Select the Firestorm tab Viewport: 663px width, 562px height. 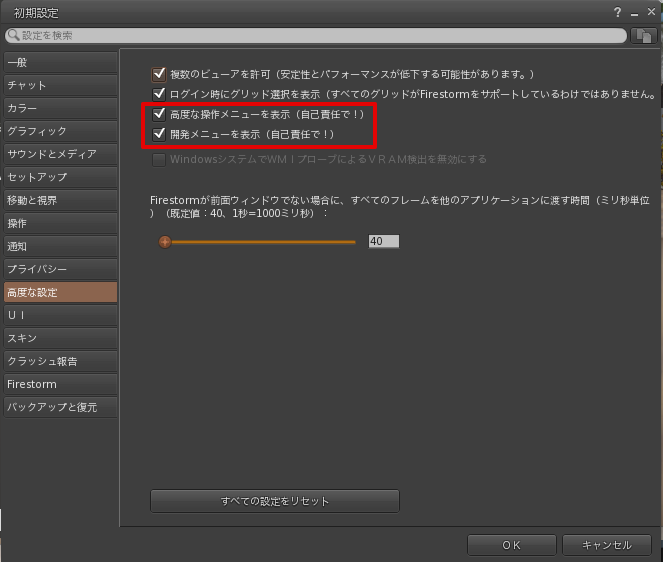tap(60, 384)
